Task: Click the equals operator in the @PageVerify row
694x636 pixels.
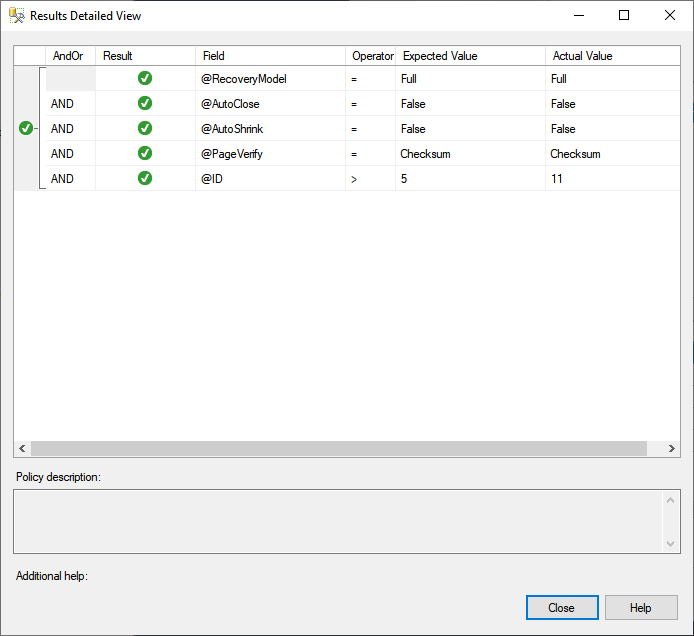Action: (x=370, y=154)
